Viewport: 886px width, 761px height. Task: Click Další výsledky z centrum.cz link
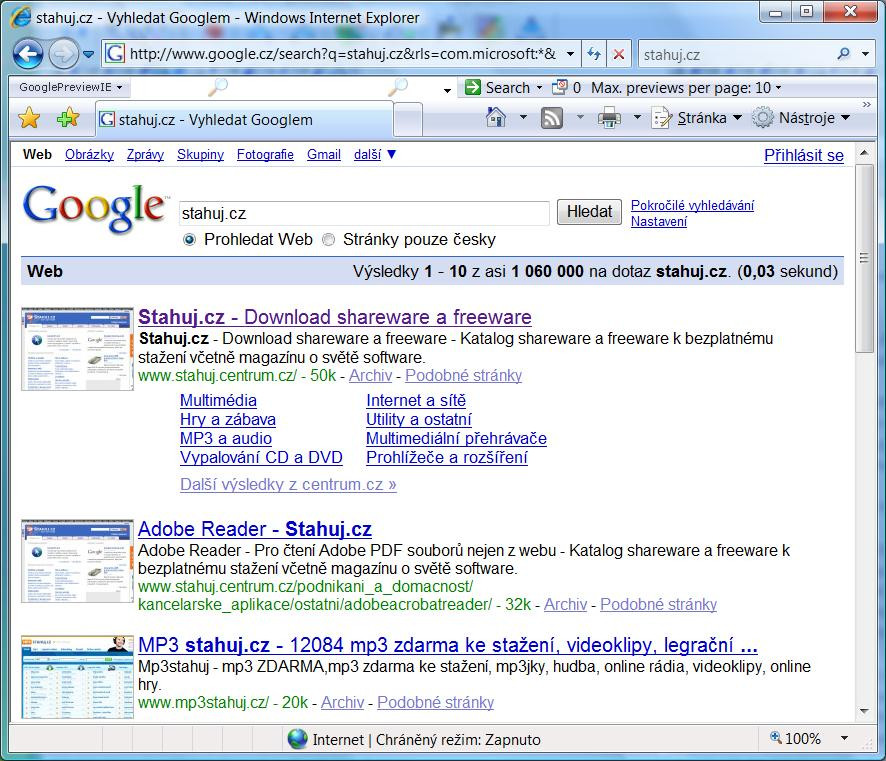[288, 485]
